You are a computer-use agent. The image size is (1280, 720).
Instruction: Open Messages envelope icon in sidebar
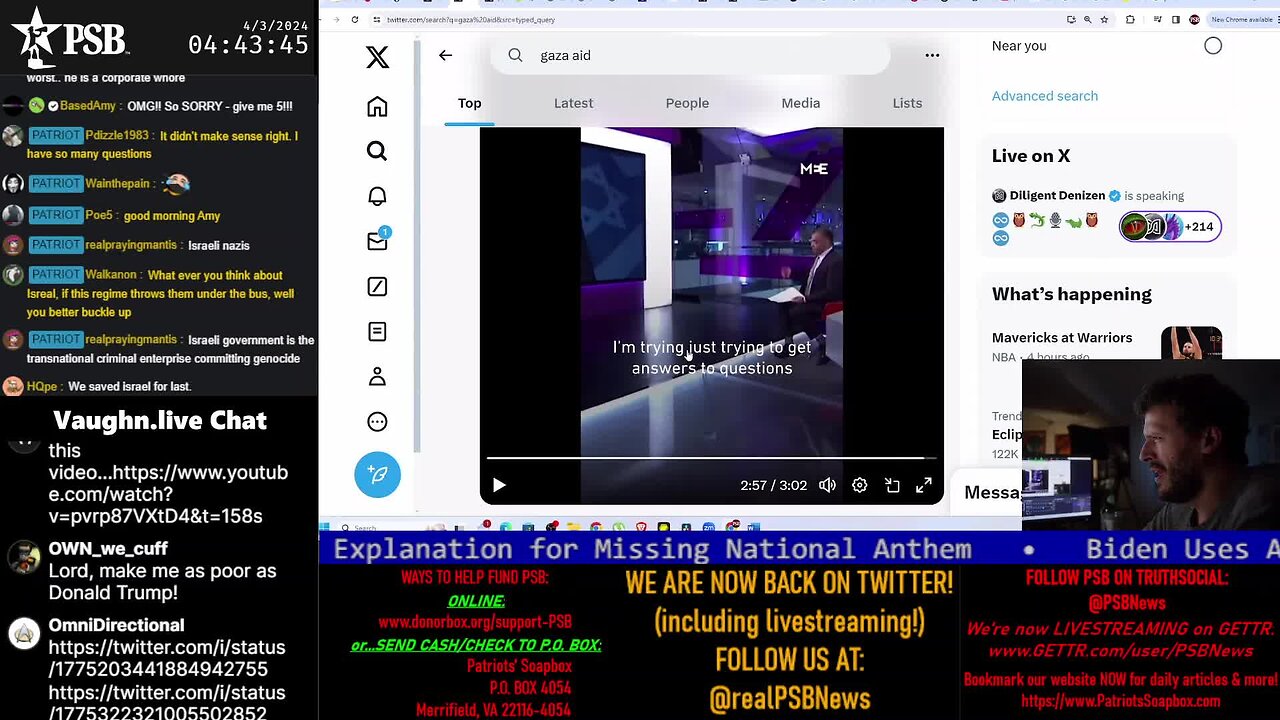point(377,241)
